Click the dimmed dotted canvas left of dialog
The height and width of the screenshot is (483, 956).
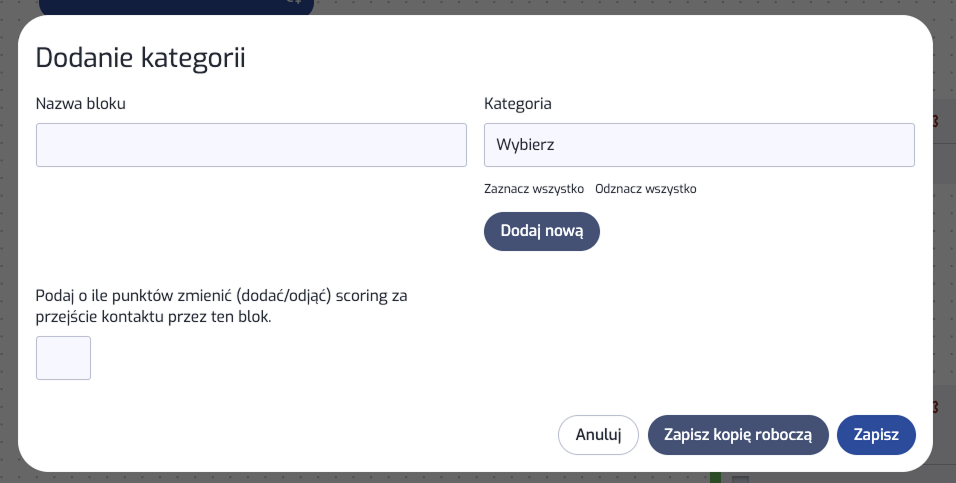(8, 250)
